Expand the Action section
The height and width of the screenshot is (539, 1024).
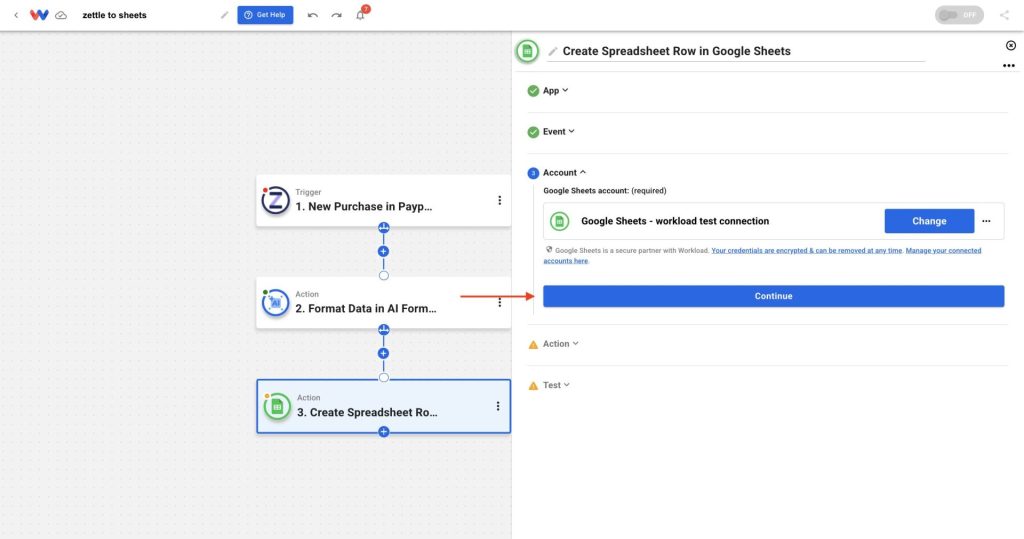560,344
